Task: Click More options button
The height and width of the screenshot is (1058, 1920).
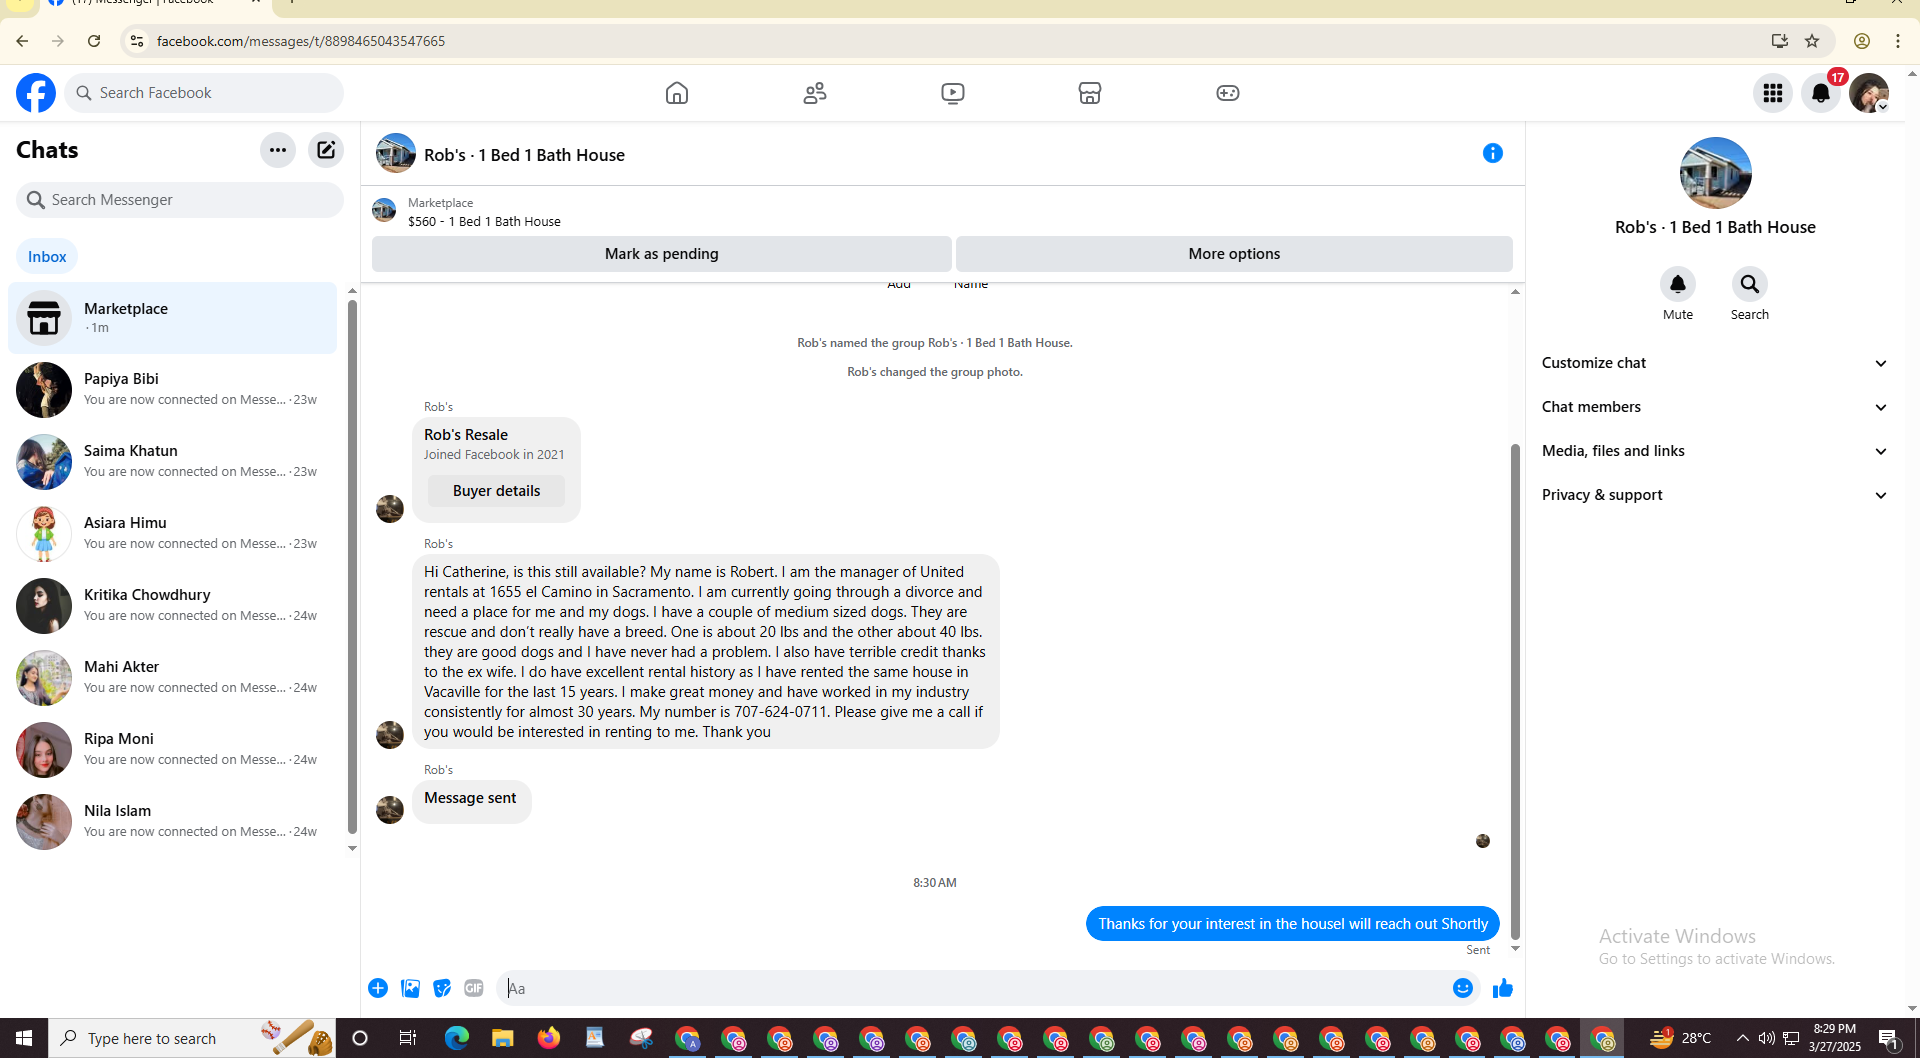Action: coord(1234,254)
